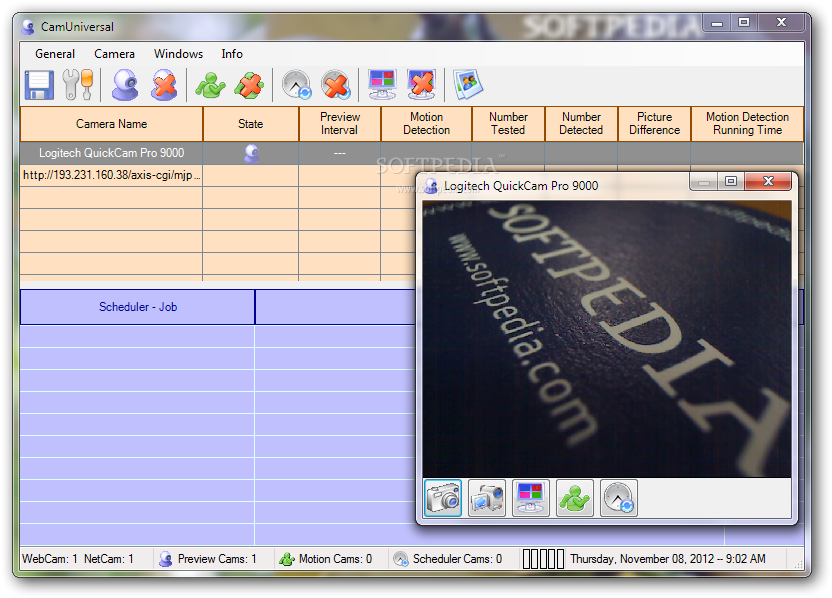
Task: Click the webcam state icon in the Logitech row
Action: tap(252, 153)
